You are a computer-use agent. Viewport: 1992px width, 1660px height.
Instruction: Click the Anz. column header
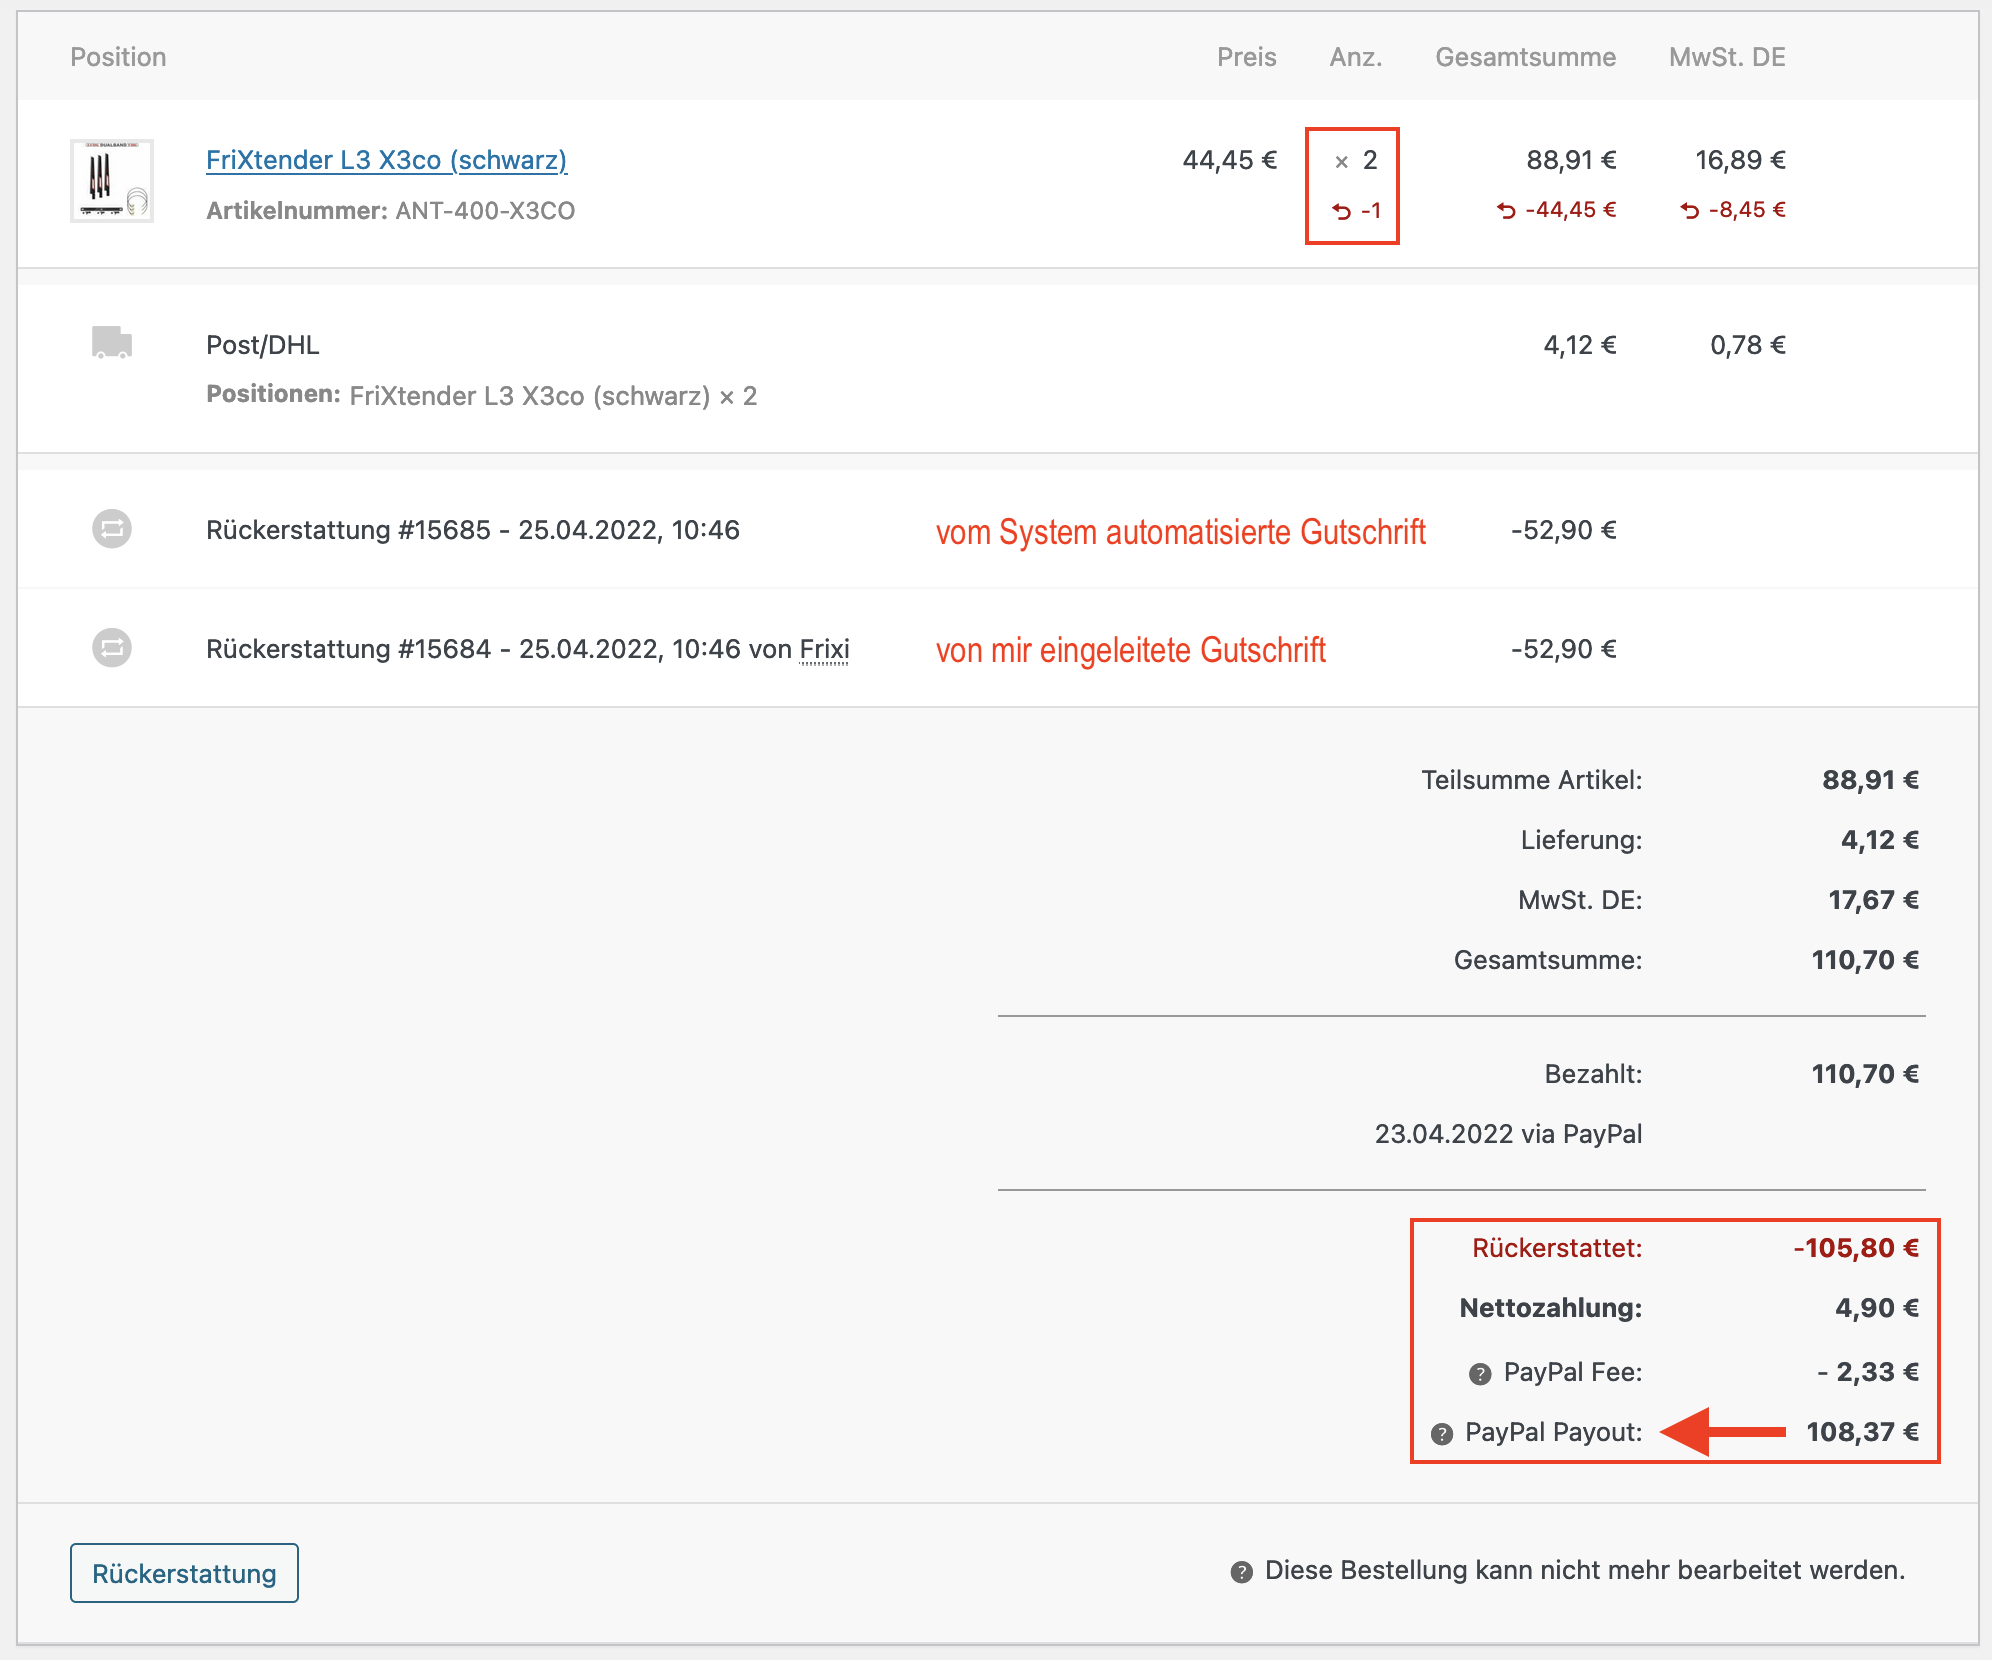[x=1355, y=57]
